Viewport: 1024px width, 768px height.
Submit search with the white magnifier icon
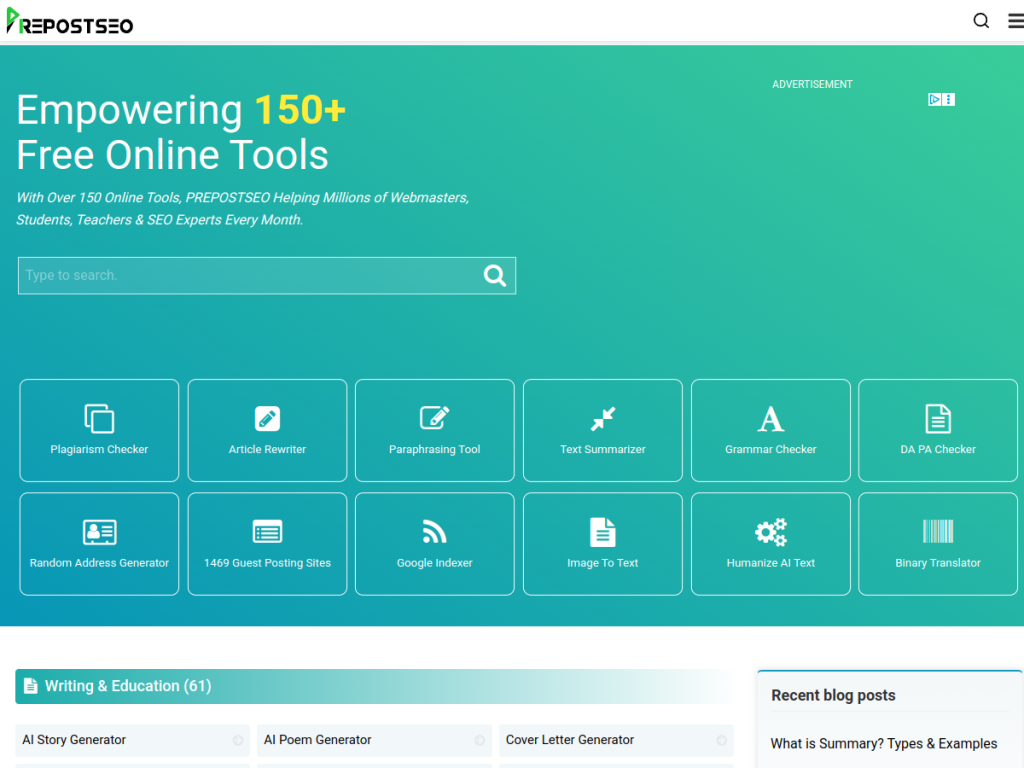(x=494, y=276)
